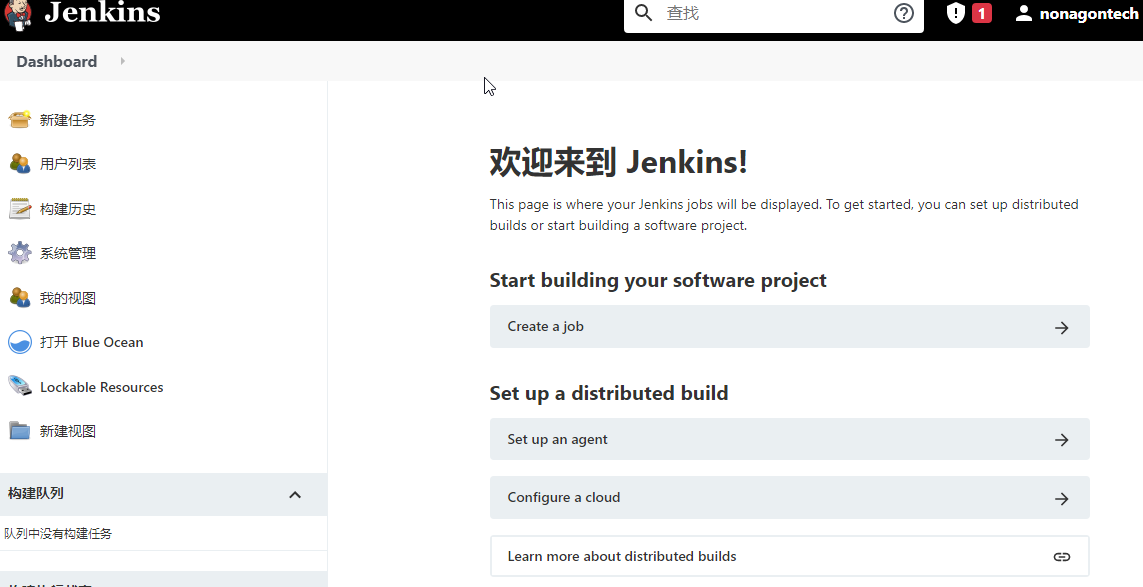
Task: Open 我的视图 in the sidebar
Action: coord(67,298)
